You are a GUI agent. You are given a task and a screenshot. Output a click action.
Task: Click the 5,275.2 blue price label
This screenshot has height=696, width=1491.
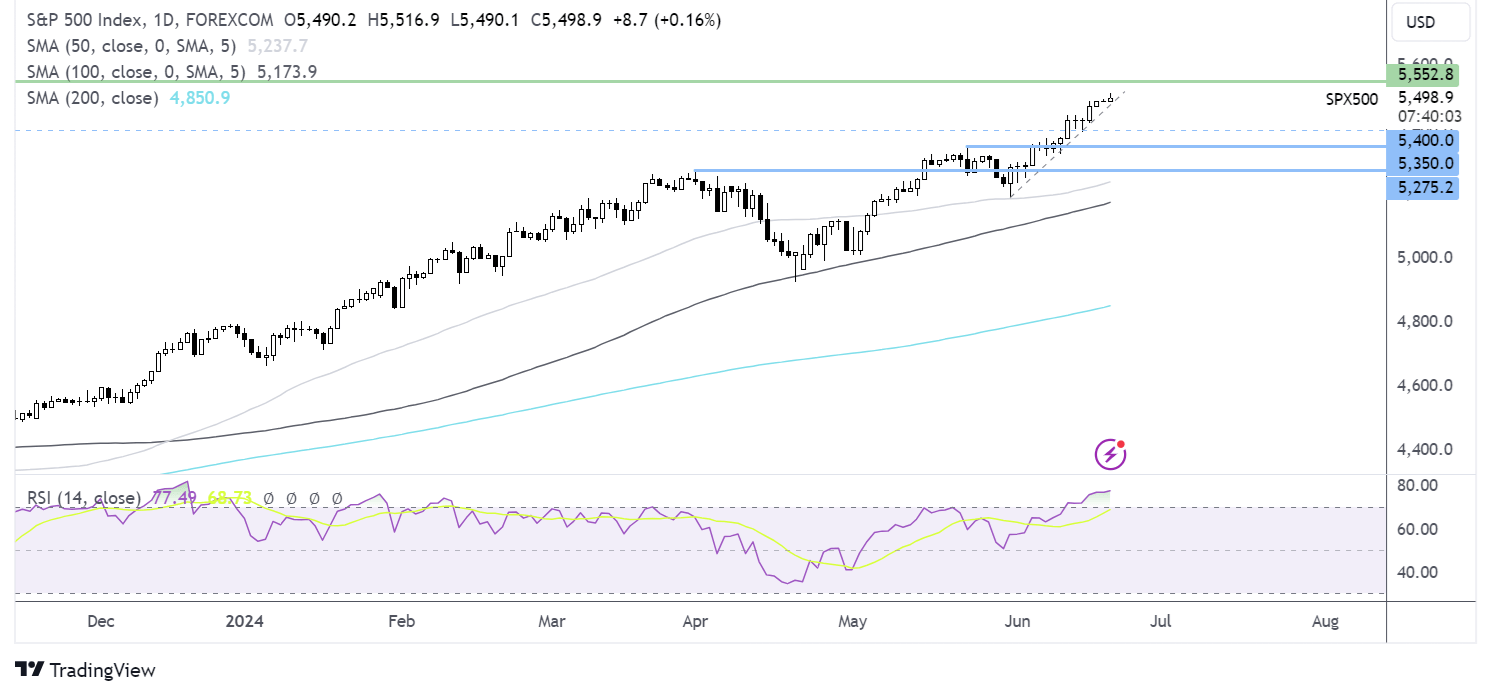pyautogui.click(x=1423, y=187)
